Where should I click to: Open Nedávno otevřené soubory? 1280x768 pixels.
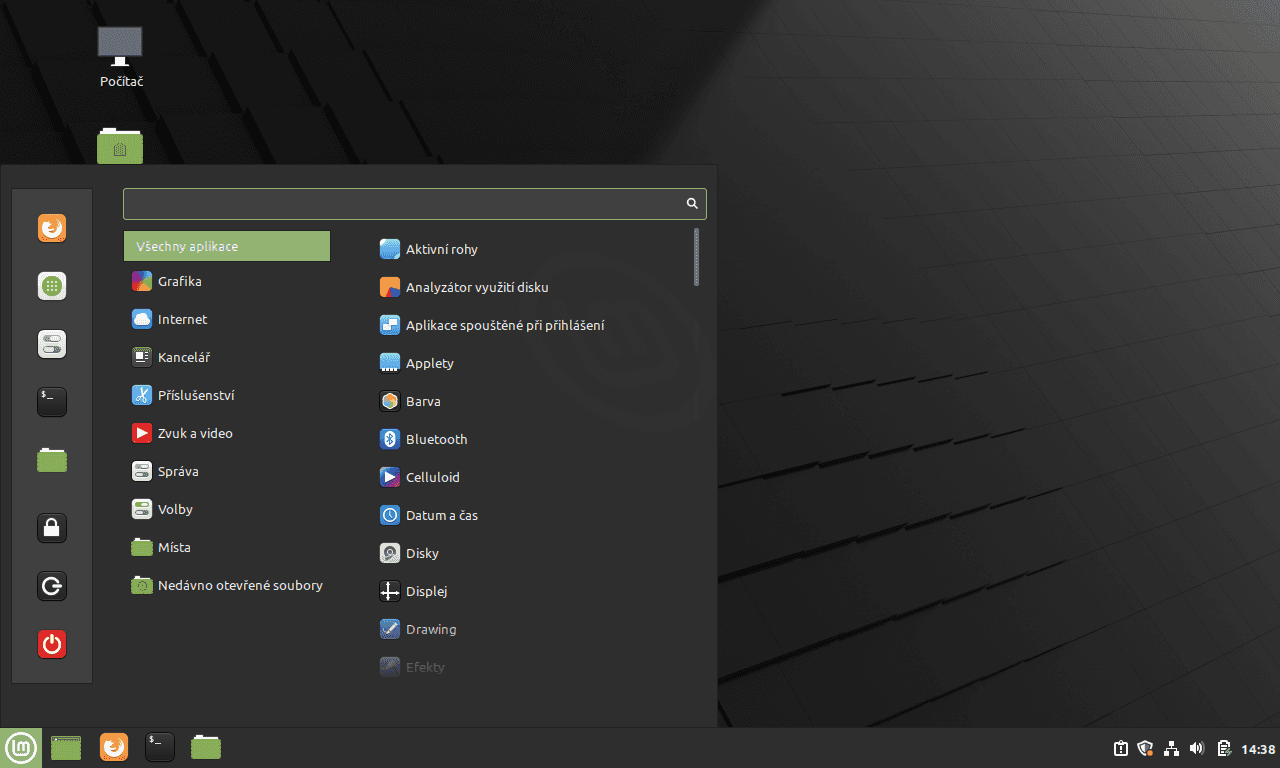tap(240, 585)
